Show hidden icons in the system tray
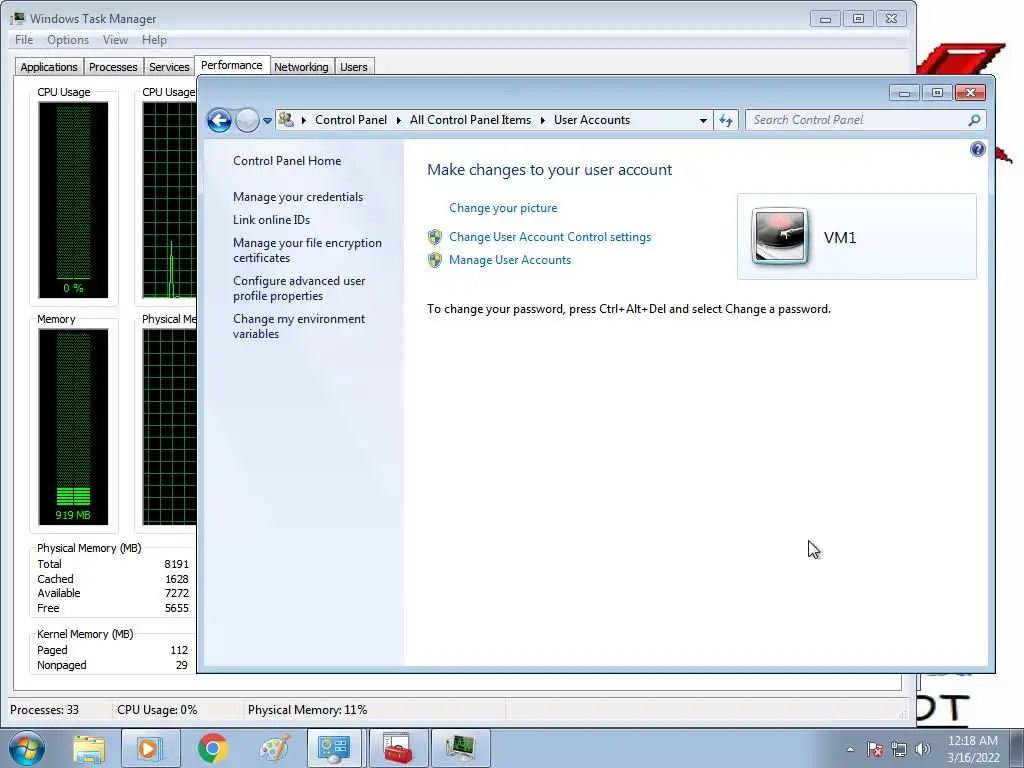This screenshot has width=1024, height=768. (x=850, y=749)
